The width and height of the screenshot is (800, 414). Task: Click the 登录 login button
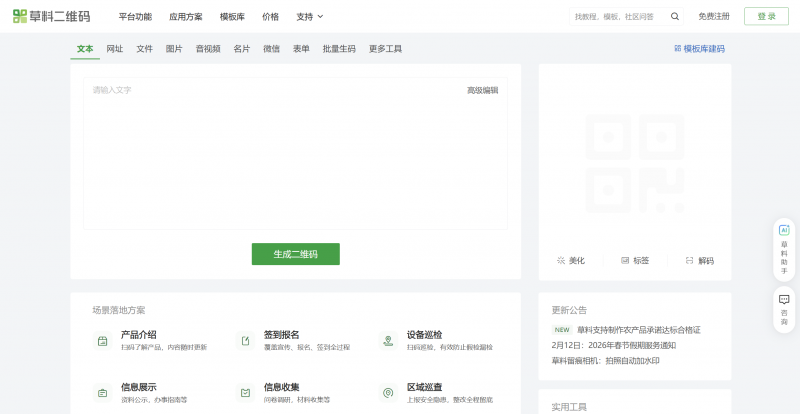(766, 16)
